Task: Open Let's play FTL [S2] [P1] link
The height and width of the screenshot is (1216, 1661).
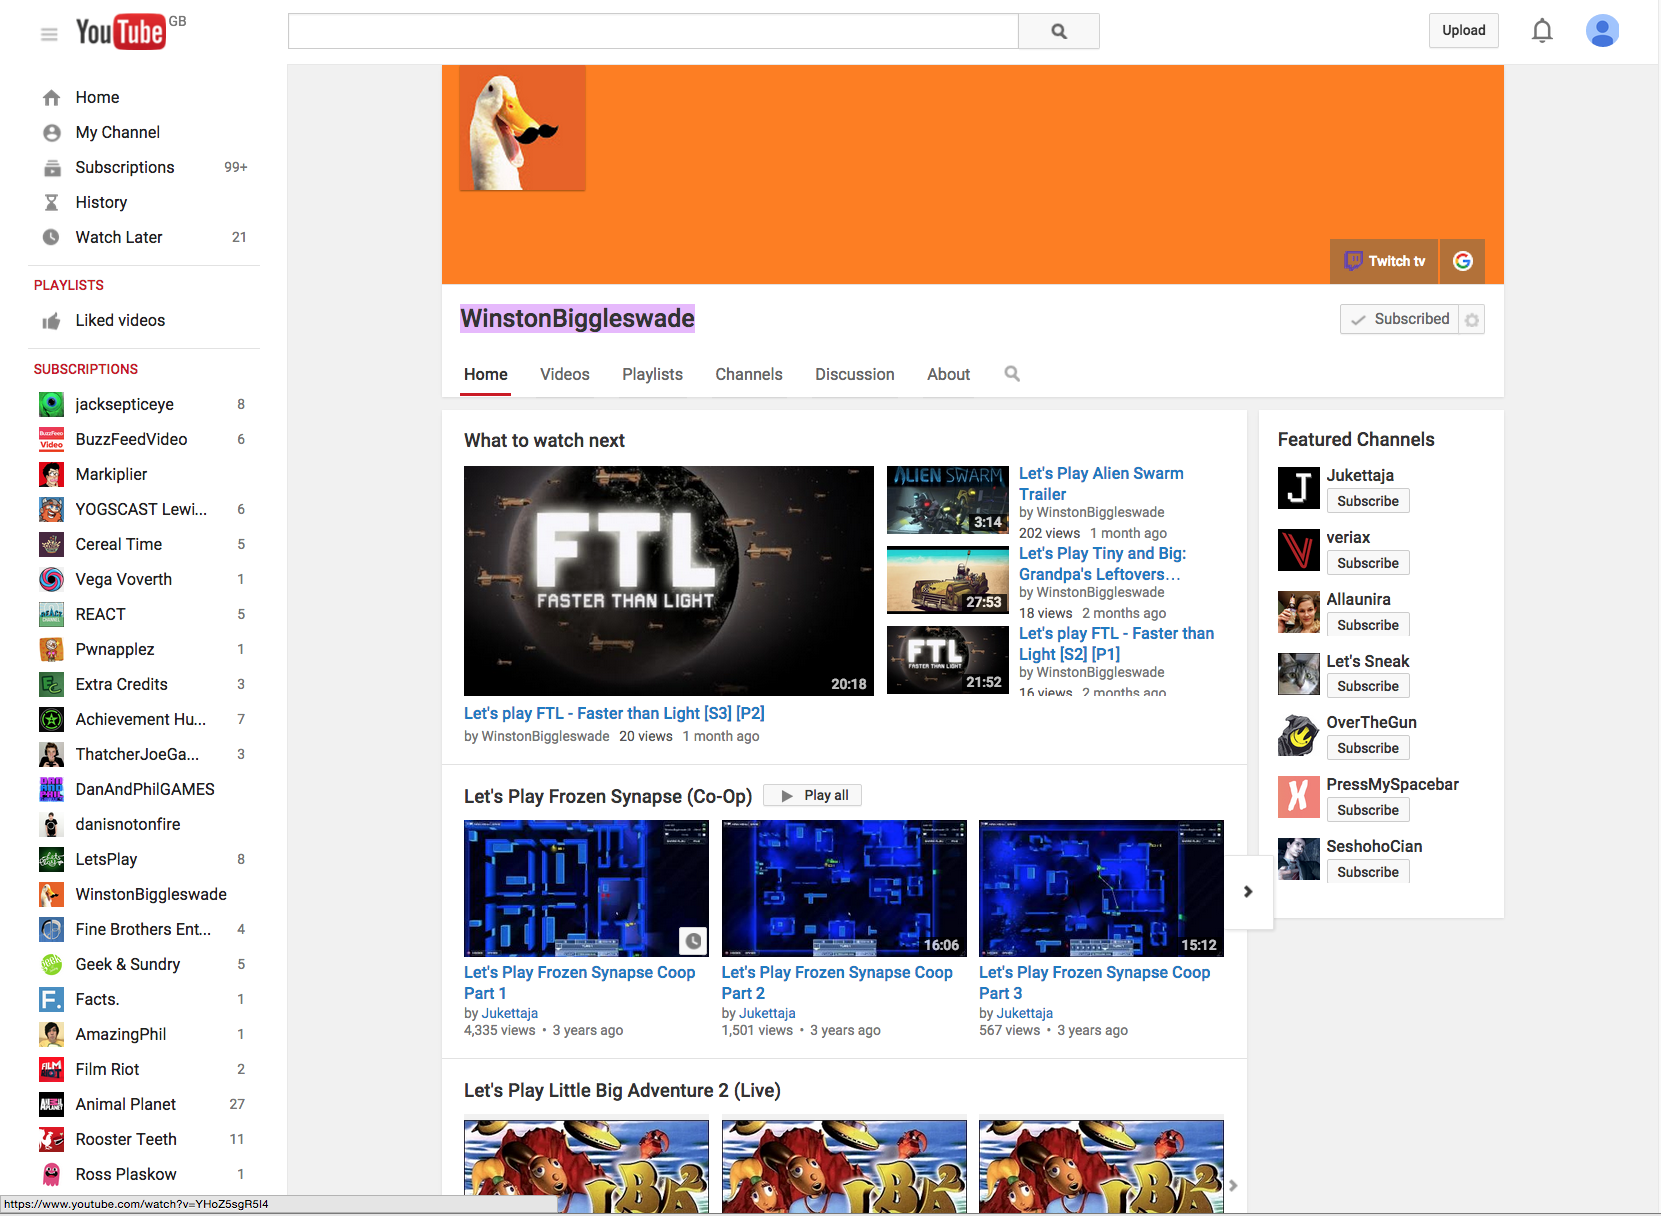Action: coord(1116,643)
